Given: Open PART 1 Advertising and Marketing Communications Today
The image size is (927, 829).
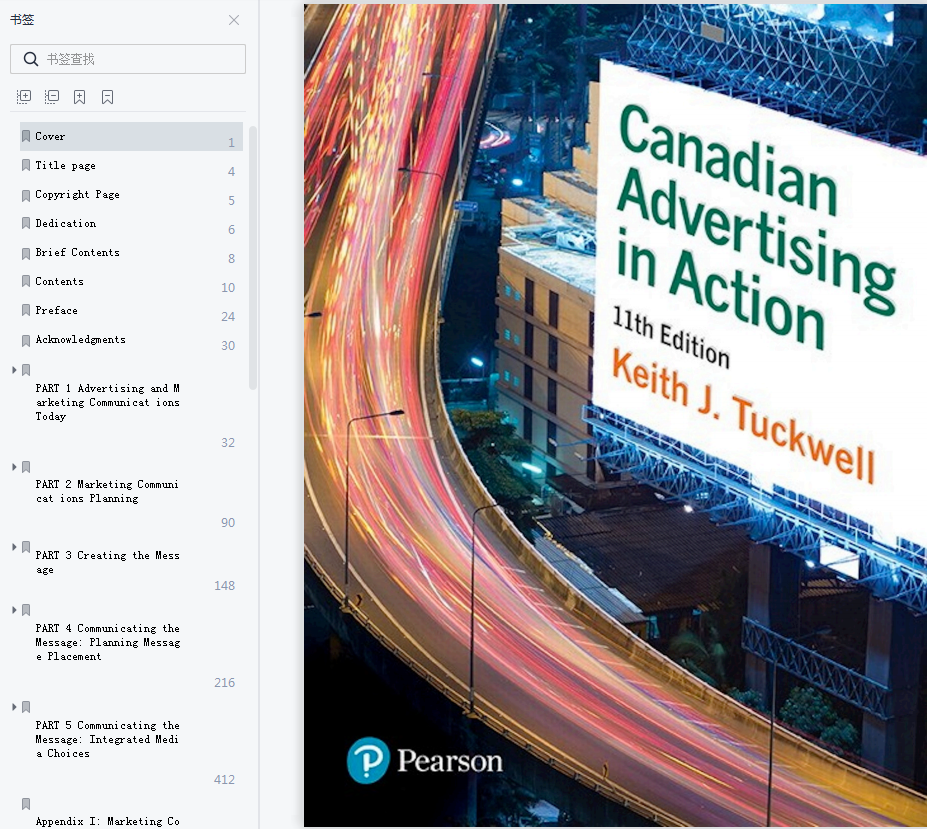Looking at the screenshot, I should point(108,402).
